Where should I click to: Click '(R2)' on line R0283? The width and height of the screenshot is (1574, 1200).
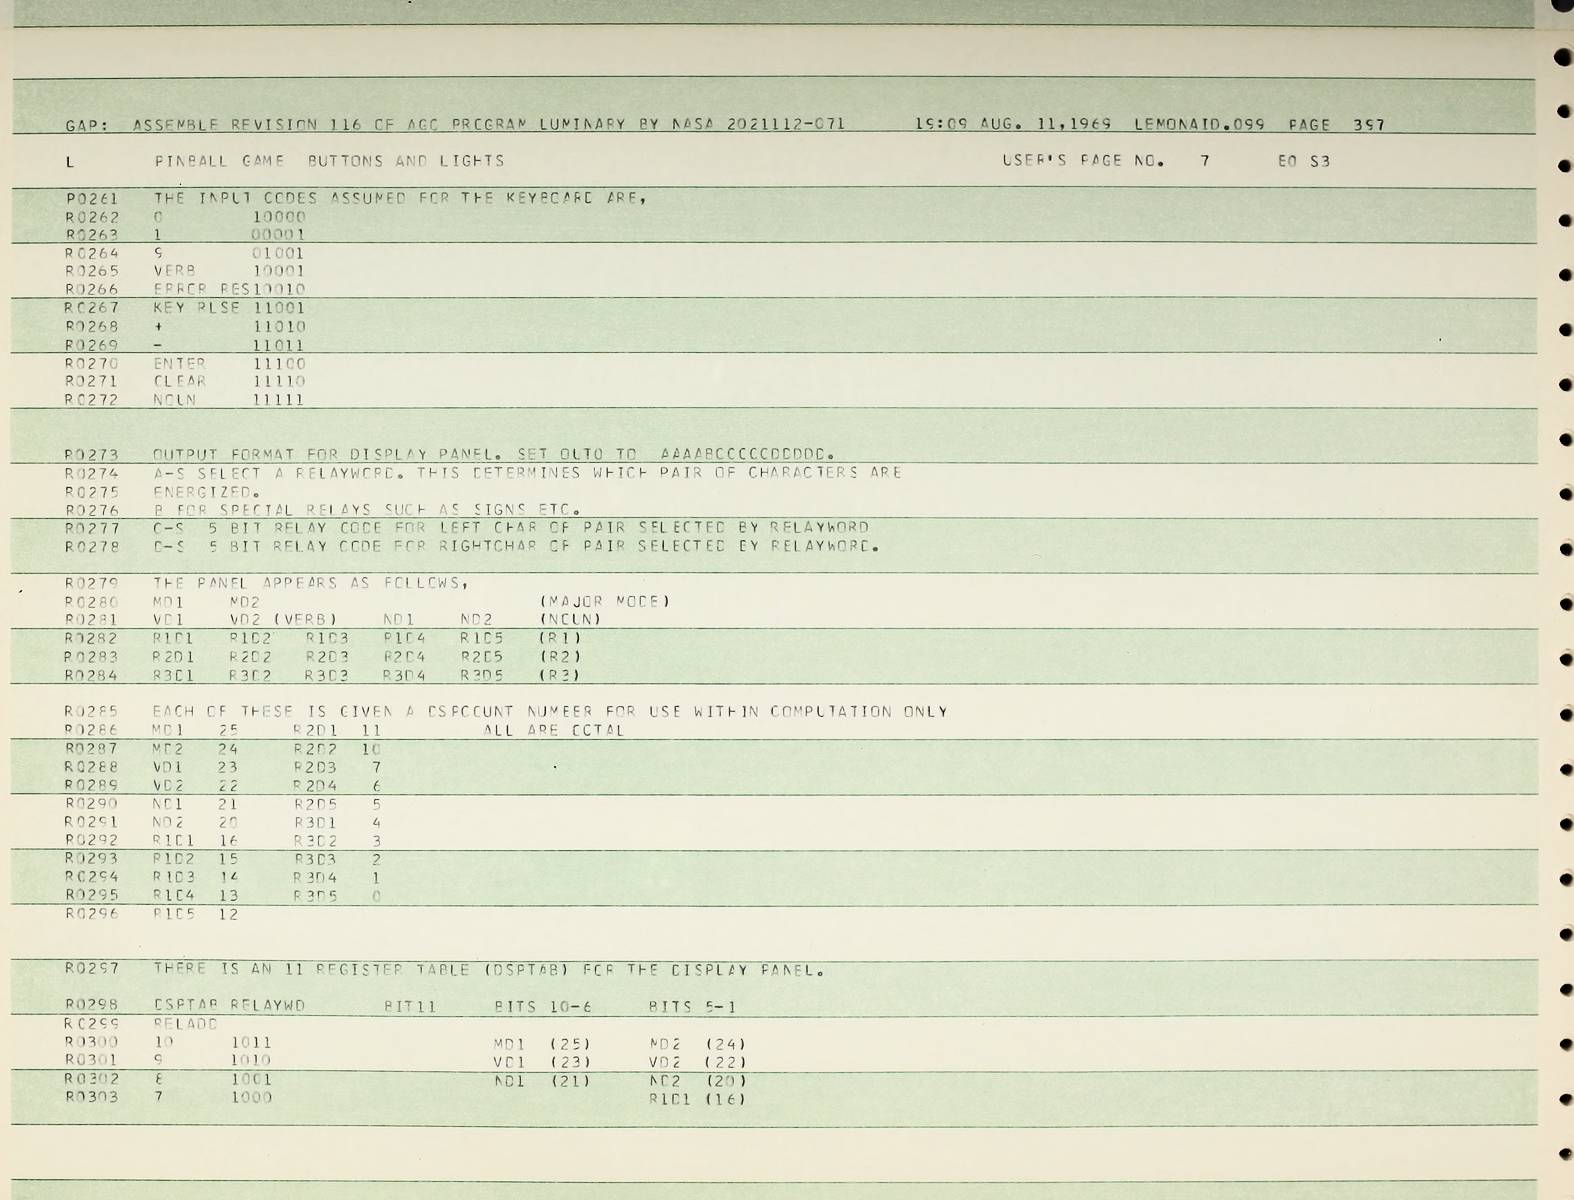(x=560, y=657)
